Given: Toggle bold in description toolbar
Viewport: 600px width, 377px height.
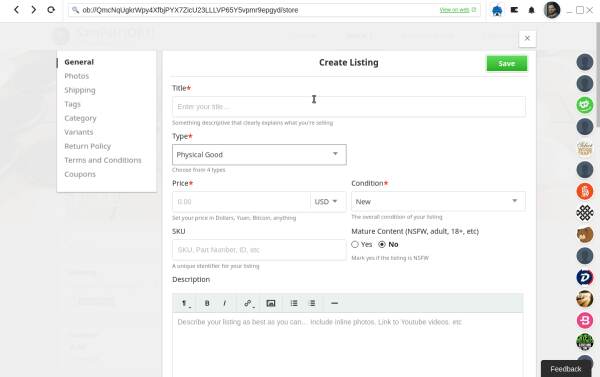Looking at the screenshot, I should tap(207, 303).
